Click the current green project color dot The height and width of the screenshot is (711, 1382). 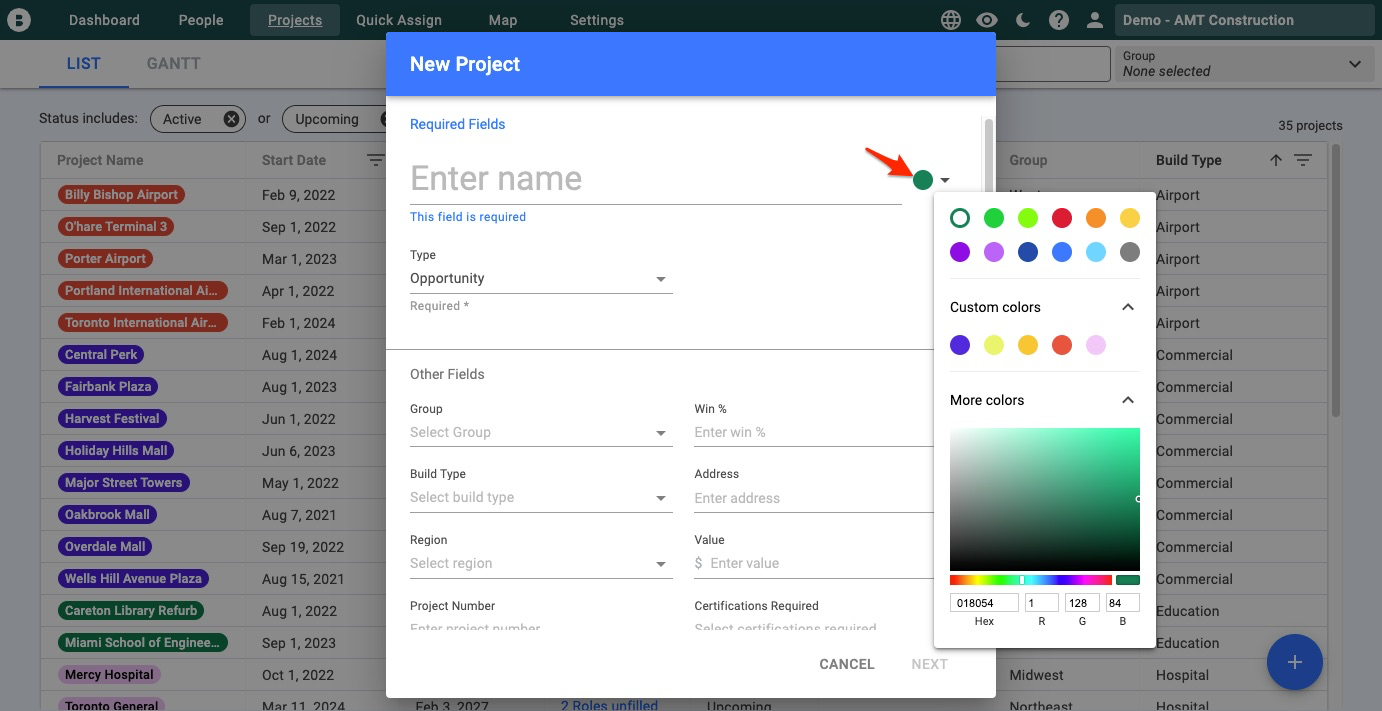(923, 180)
